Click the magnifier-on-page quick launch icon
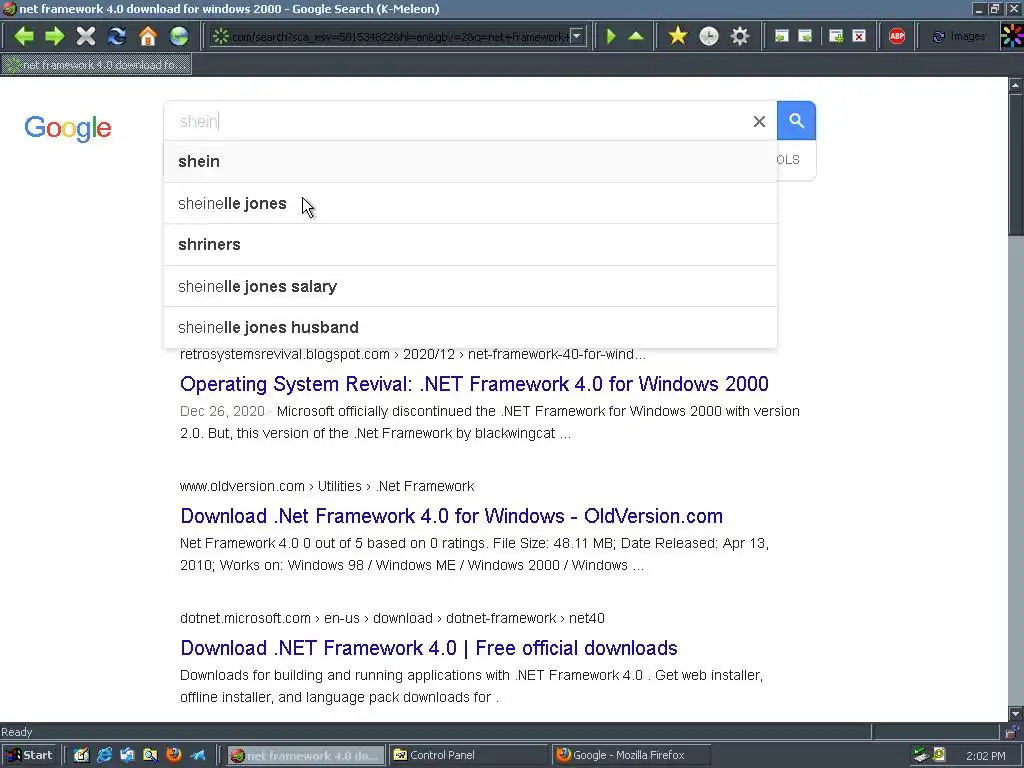The image size is (1024, 768). pos(150,755)
